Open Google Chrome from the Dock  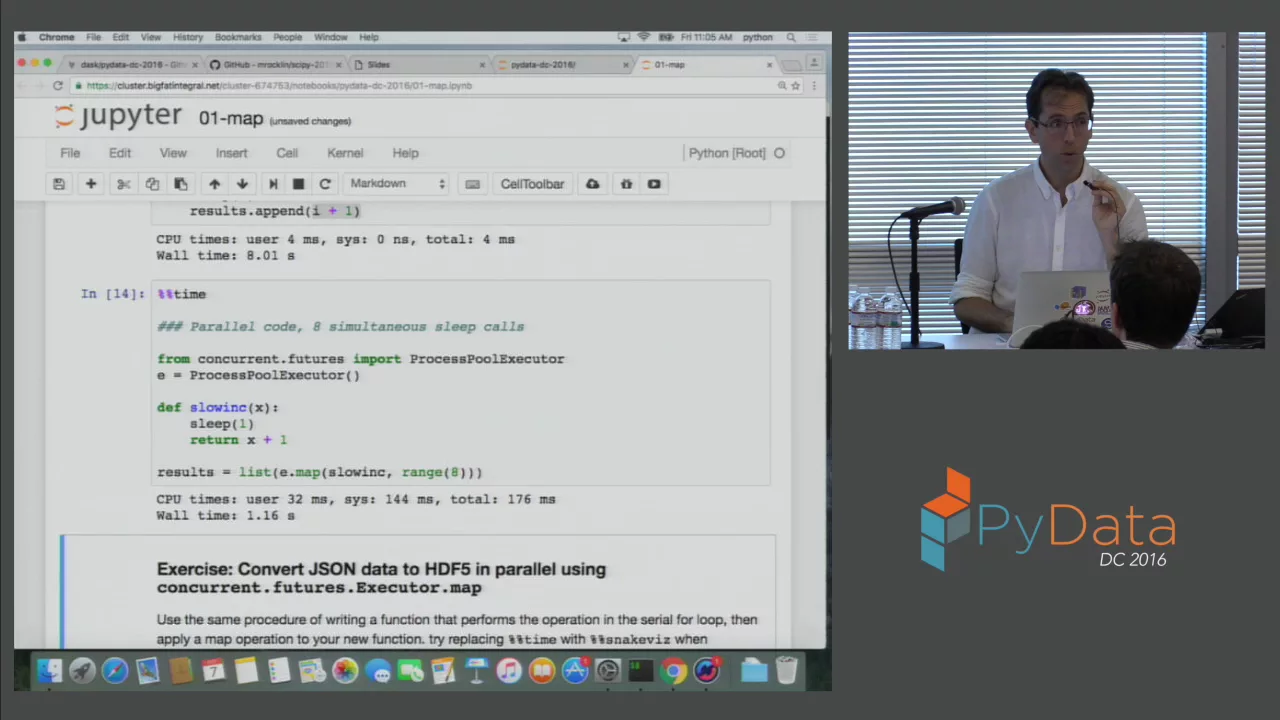tap(673, 671)
